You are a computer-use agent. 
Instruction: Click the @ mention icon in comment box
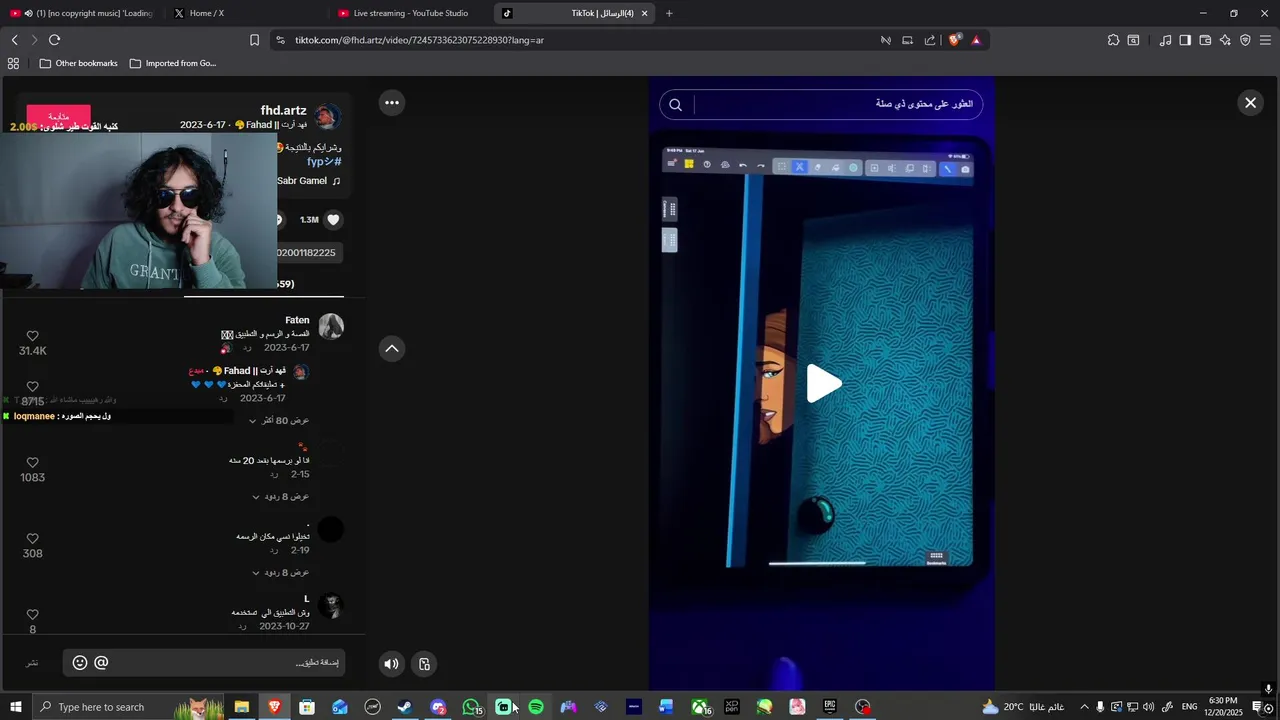click(101, 662)
